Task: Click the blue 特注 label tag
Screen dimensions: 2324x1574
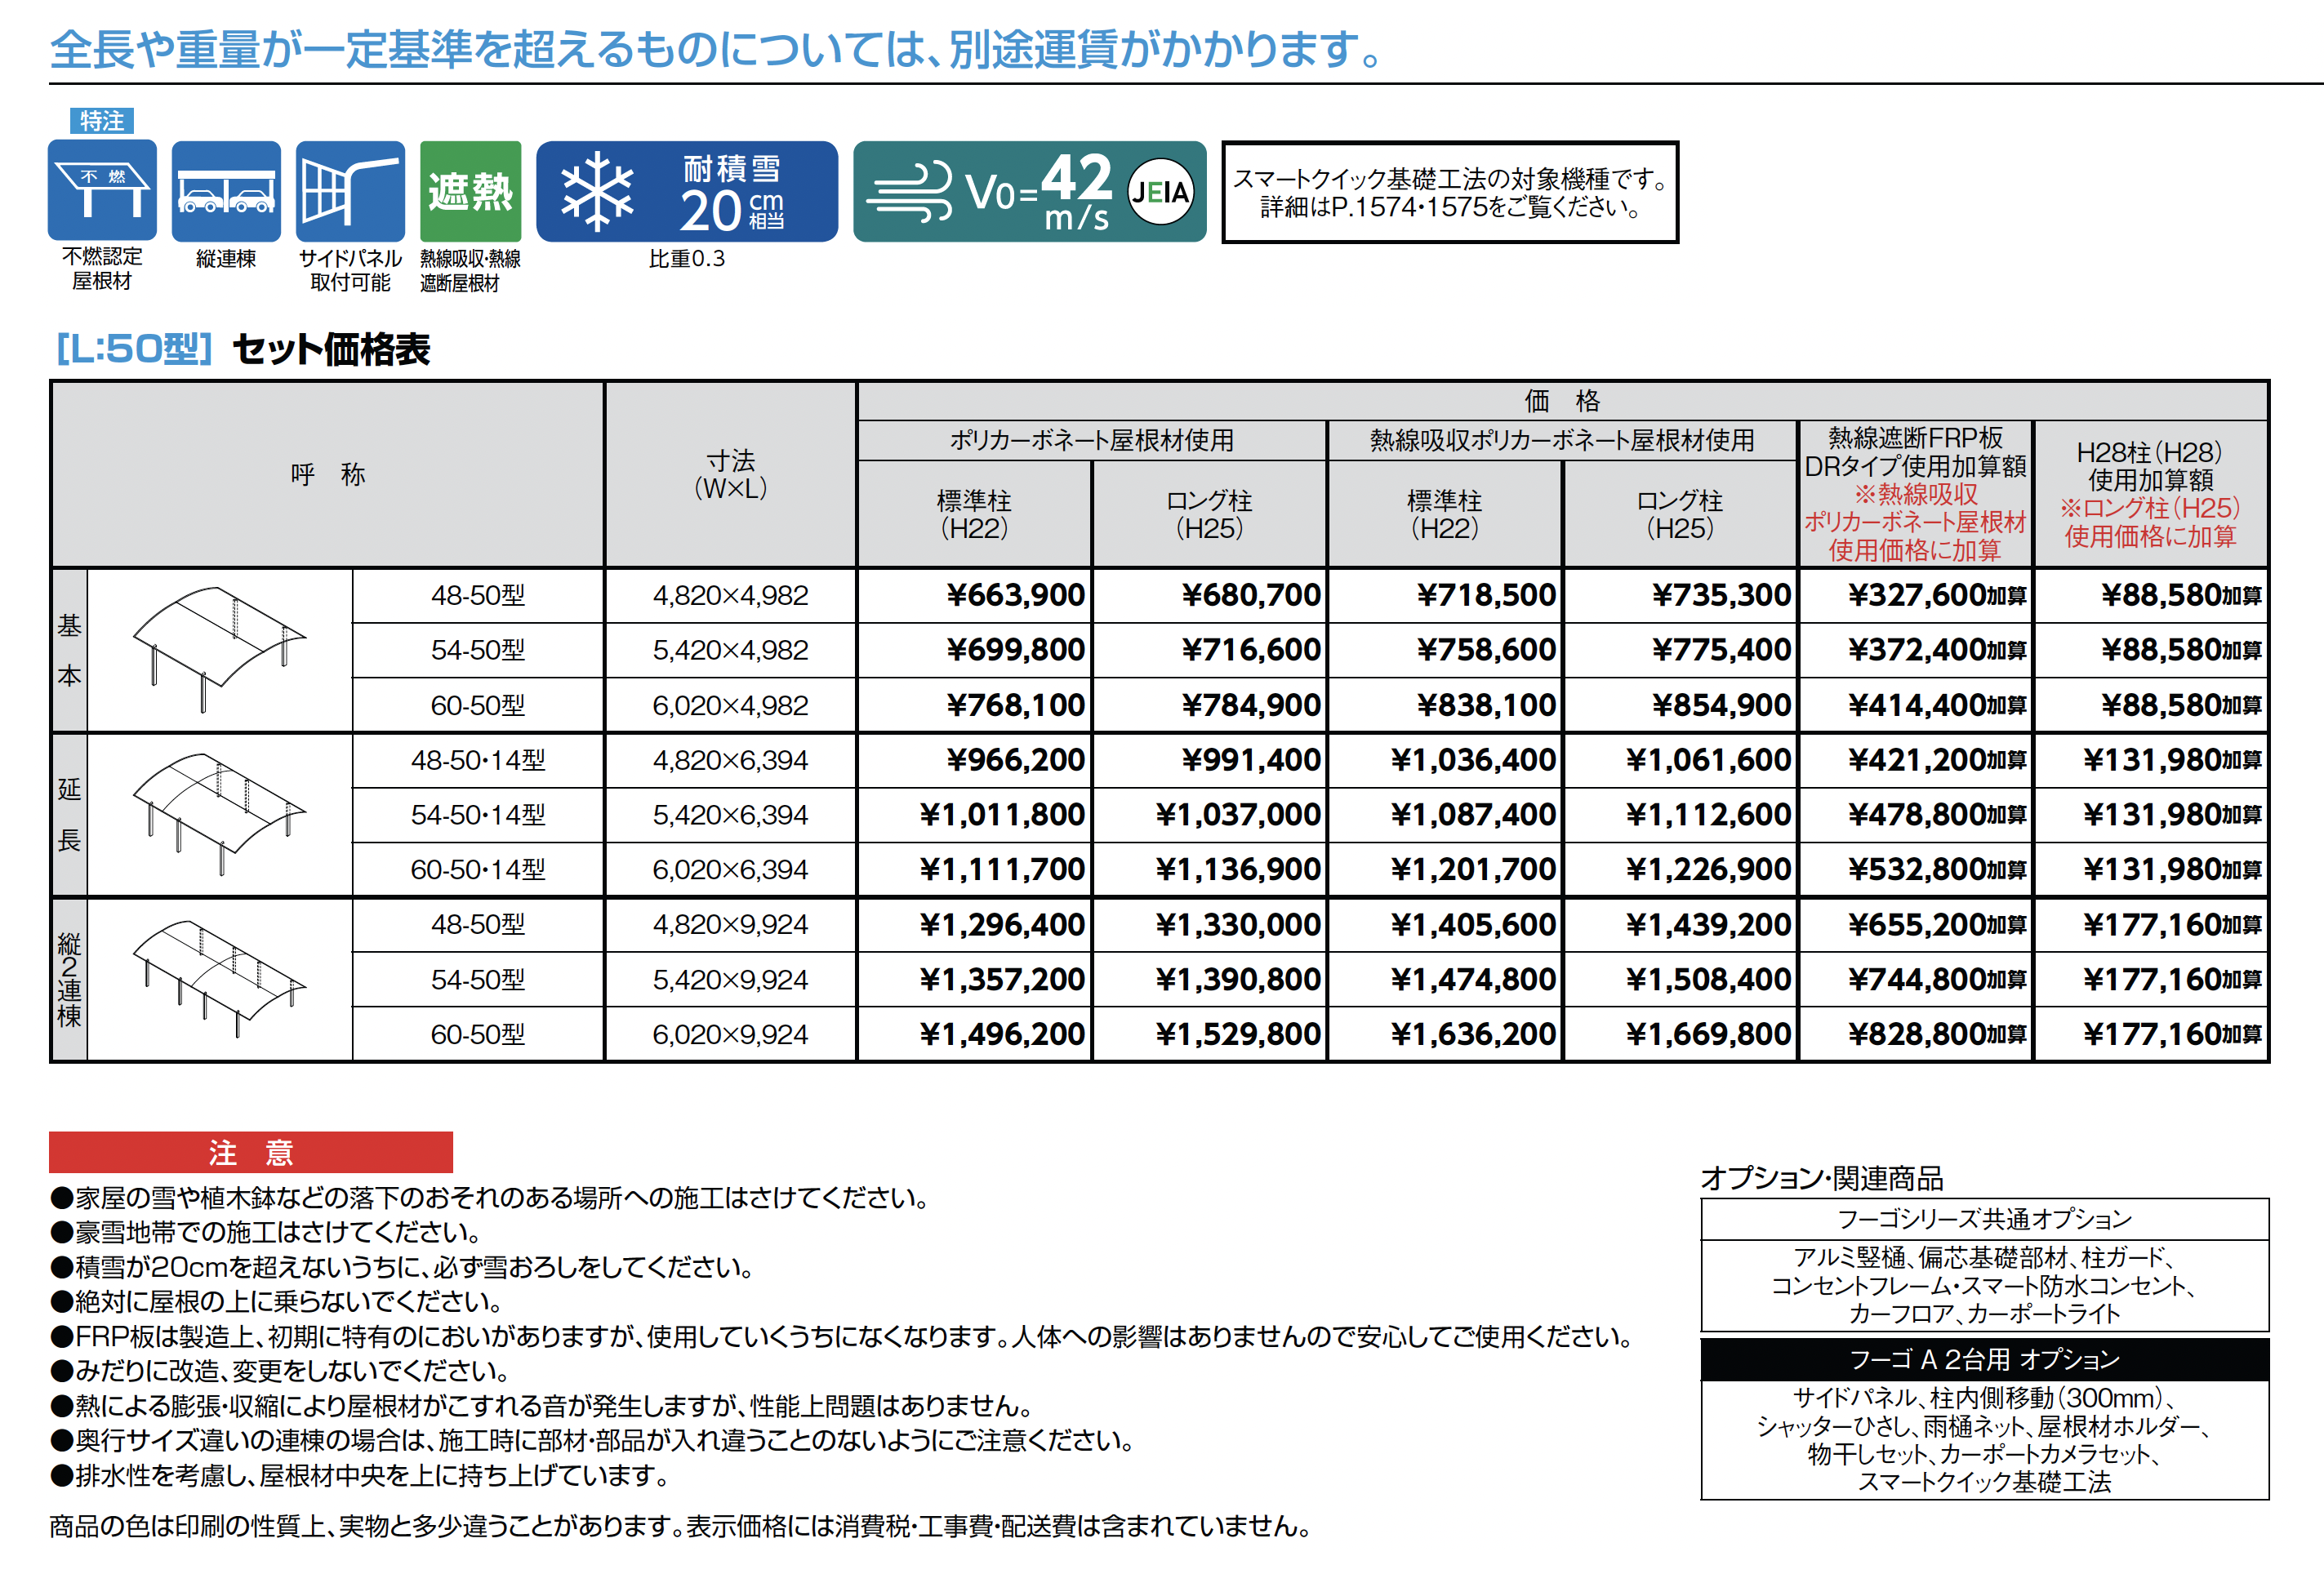Action: tap(101, 121)
